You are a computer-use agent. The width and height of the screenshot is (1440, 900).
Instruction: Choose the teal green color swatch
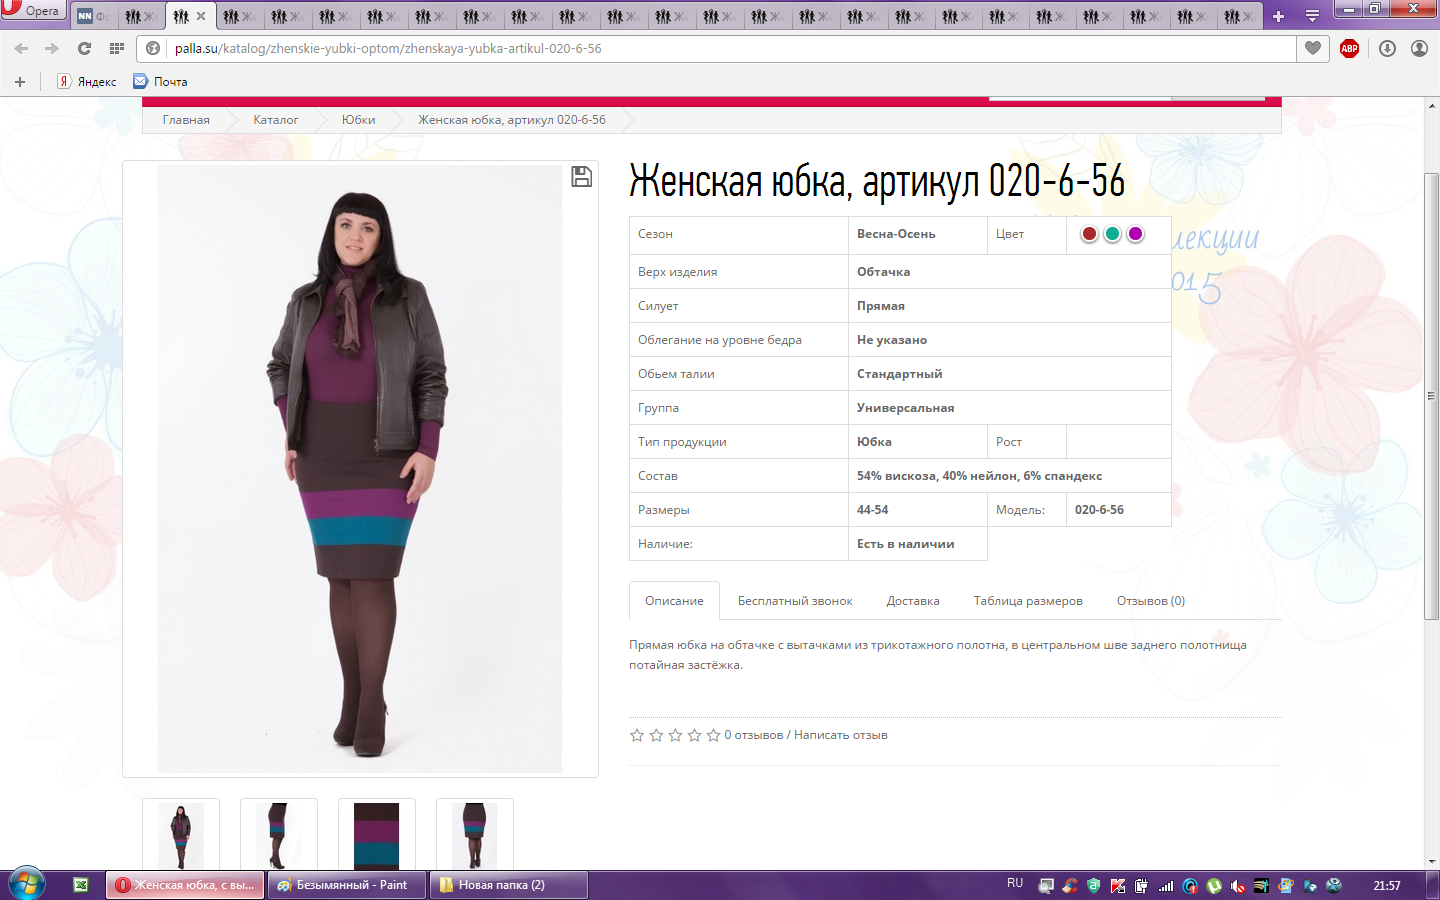[1112, 234]
